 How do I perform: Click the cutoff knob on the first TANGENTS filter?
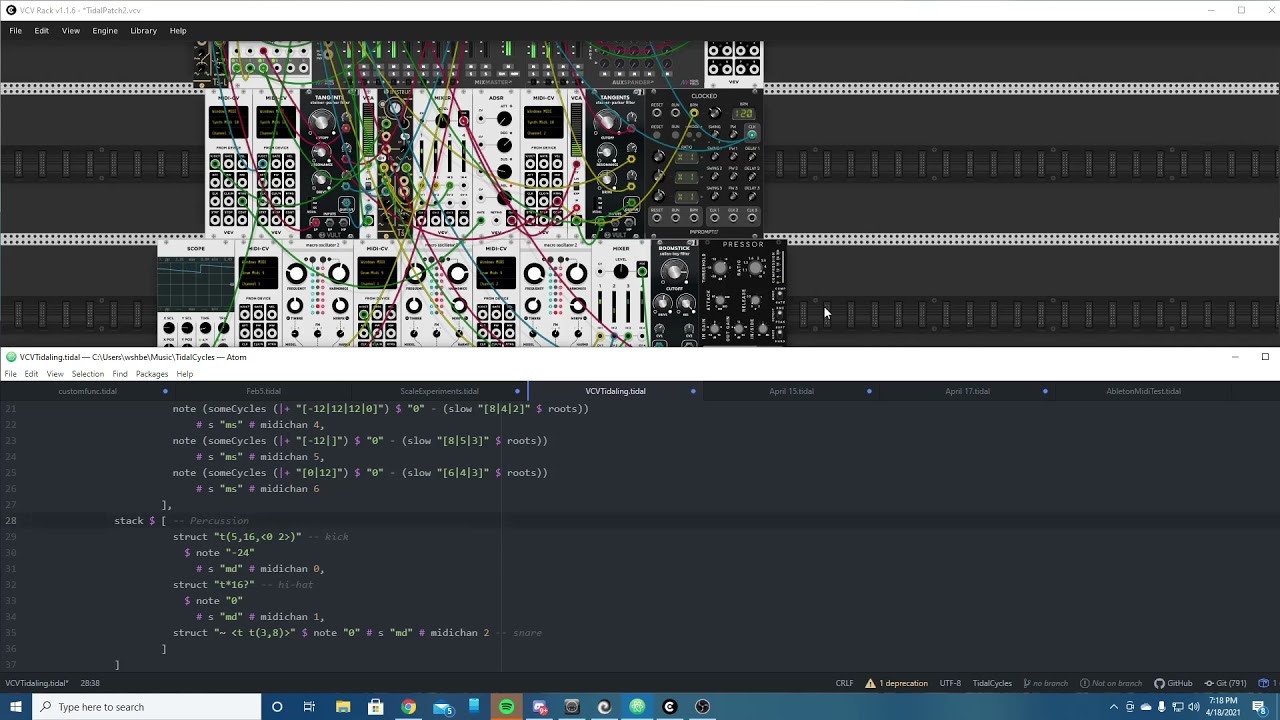pyautogui.click(x=320, y=122)
